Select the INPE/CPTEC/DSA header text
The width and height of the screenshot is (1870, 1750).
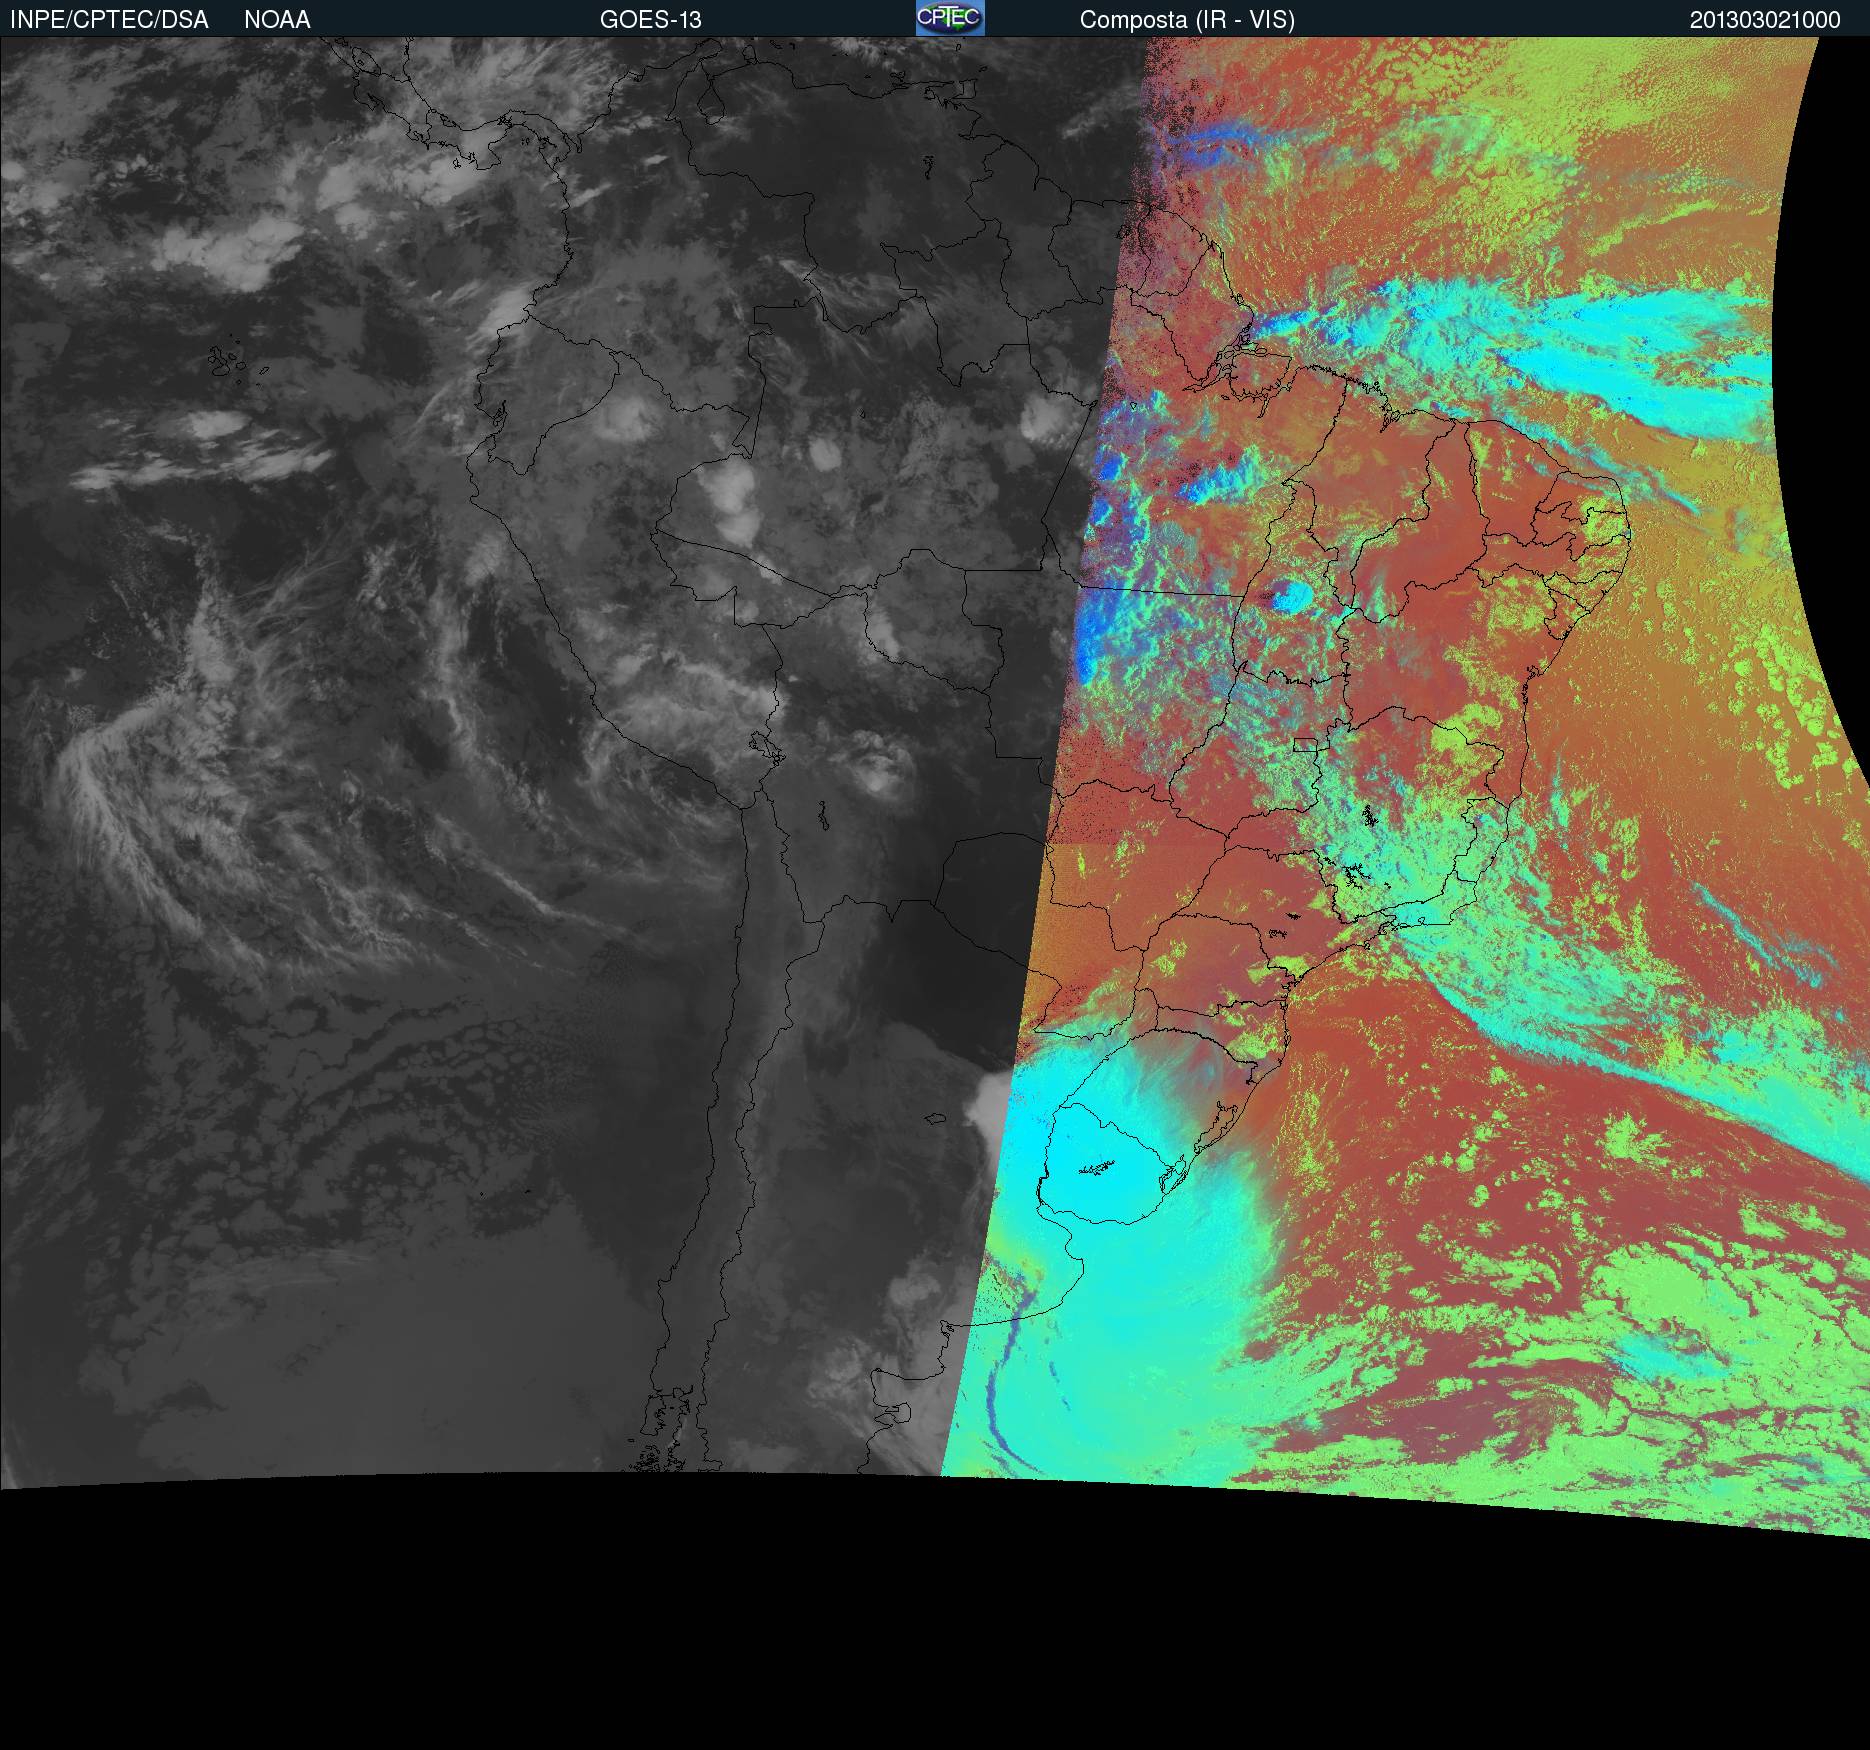tap(110, 20)
